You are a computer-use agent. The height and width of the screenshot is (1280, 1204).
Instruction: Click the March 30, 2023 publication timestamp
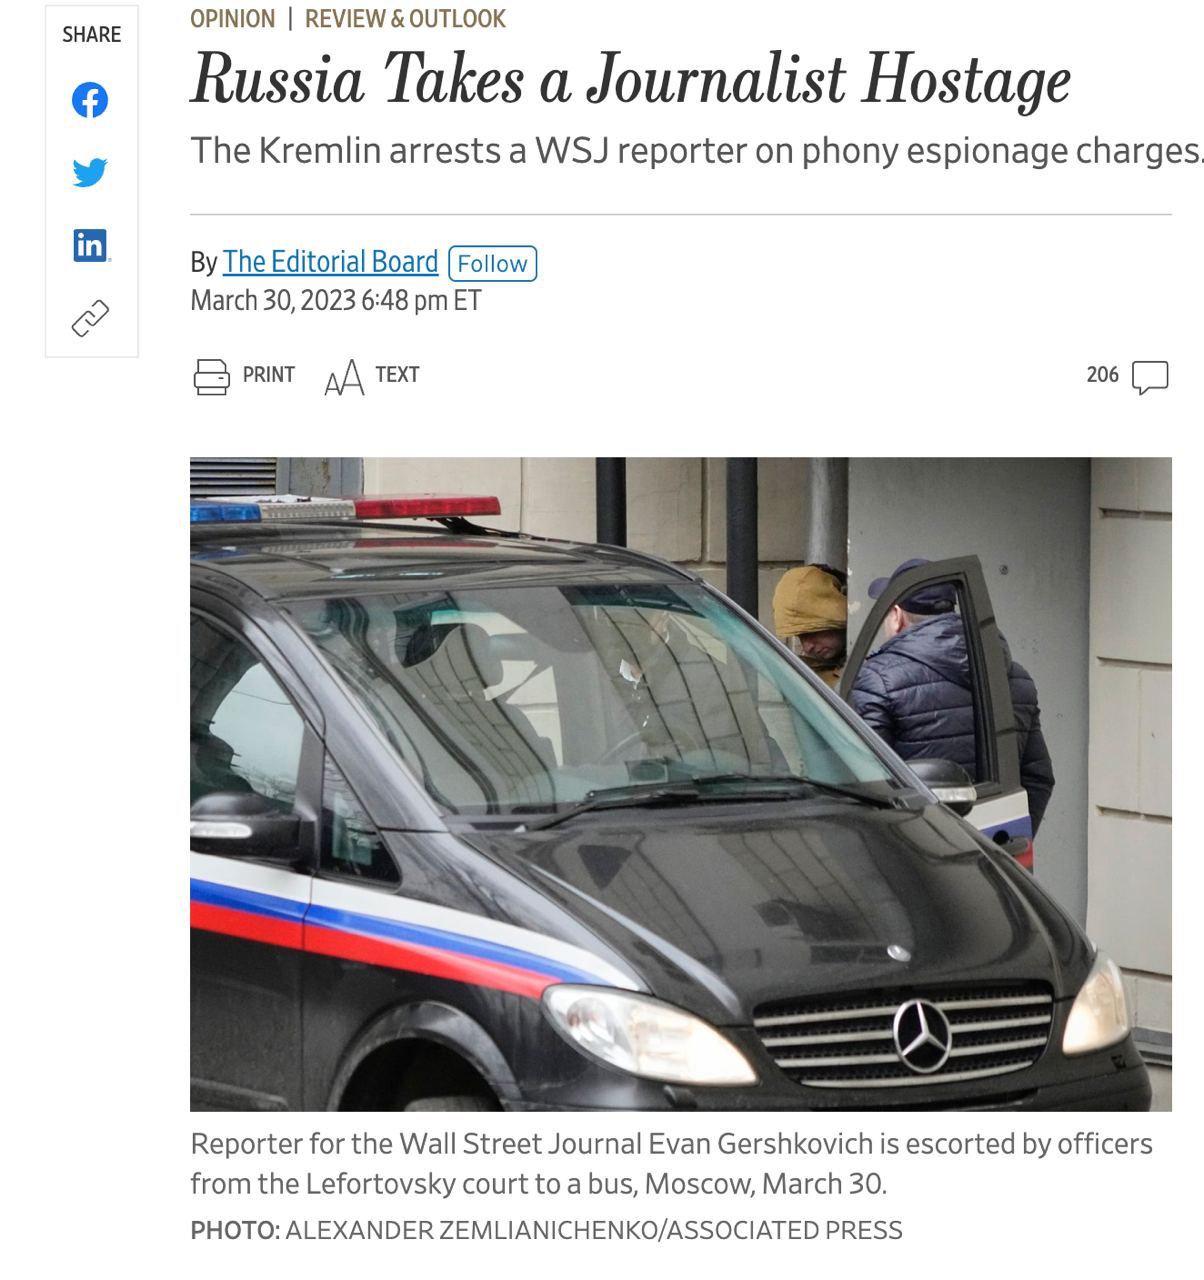(x=336, y=301)
